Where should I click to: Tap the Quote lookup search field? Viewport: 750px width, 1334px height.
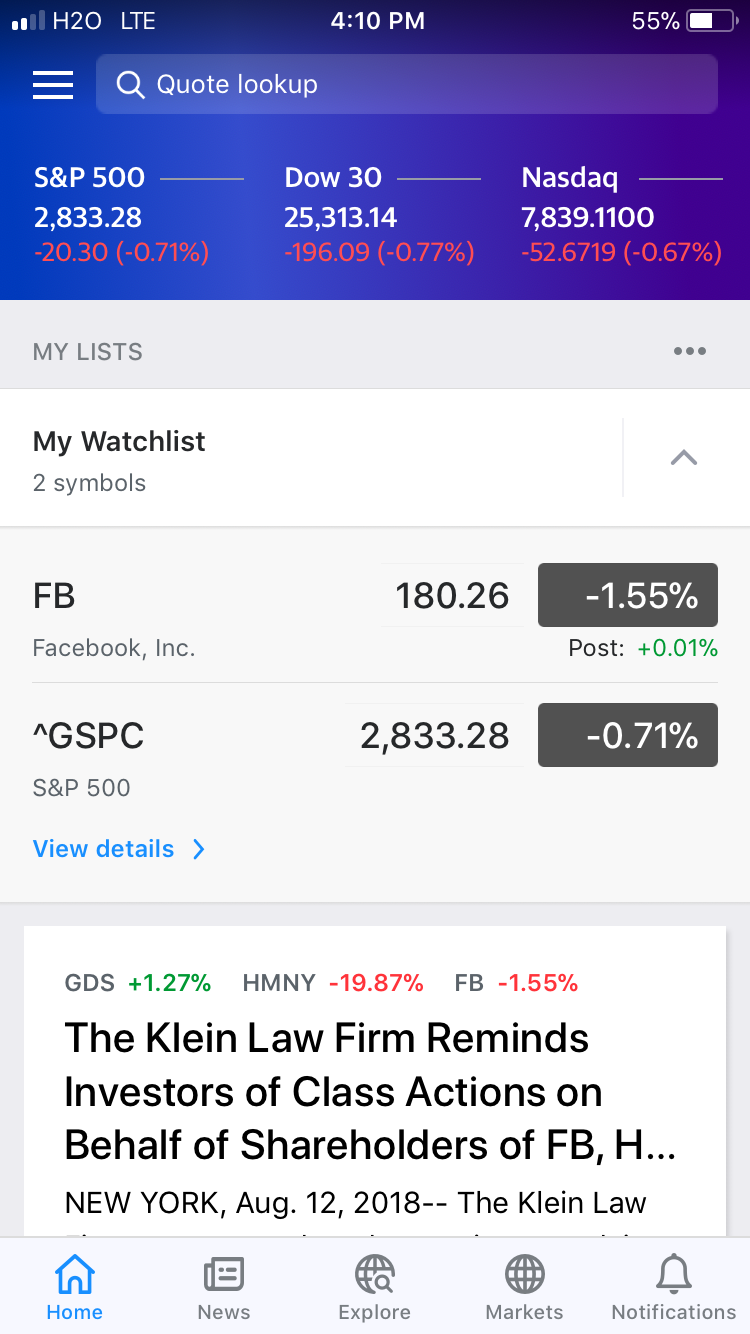(407, 84)
